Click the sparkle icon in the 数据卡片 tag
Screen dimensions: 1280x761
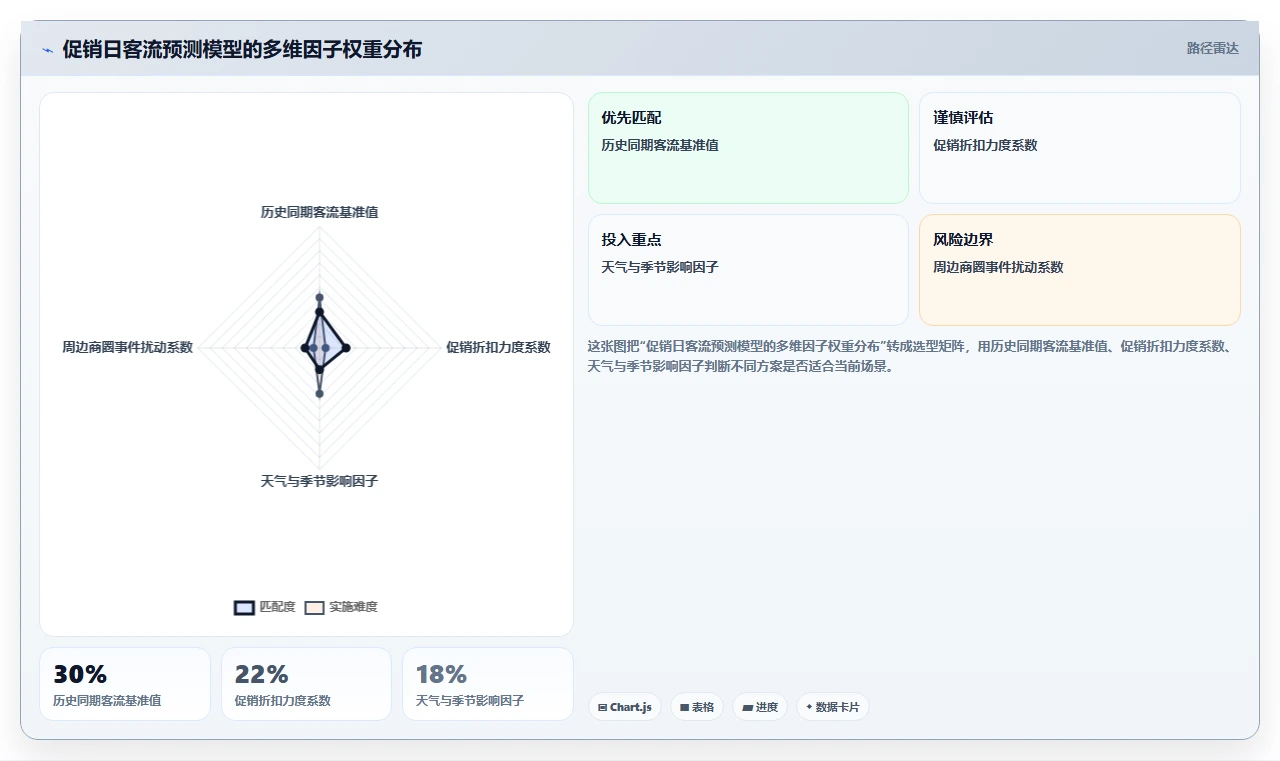[x=809, y=707]
